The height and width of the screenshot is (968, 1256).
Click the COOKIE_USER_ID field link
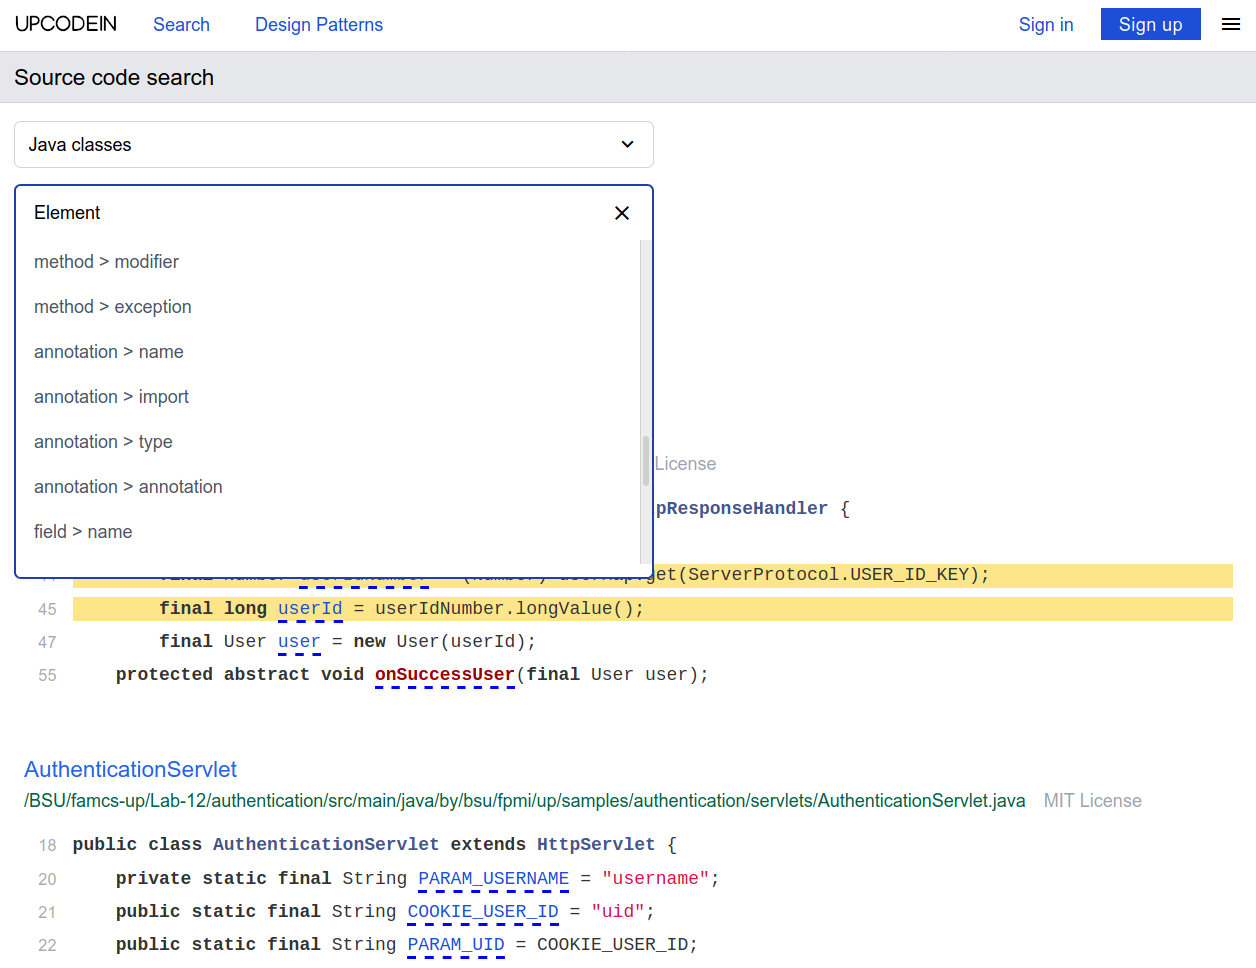(482, 911)
